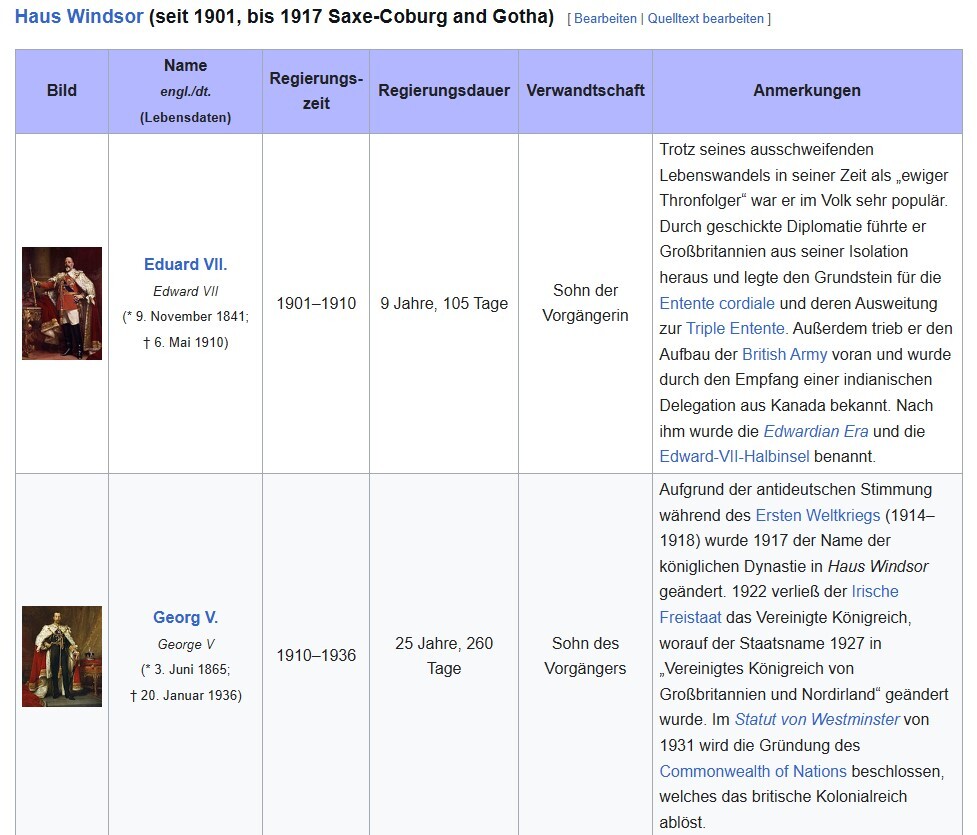Viewport: 977px width, 835px height.
Task: Click the Regierungszeit column header
Action: (x=316, y=91)
